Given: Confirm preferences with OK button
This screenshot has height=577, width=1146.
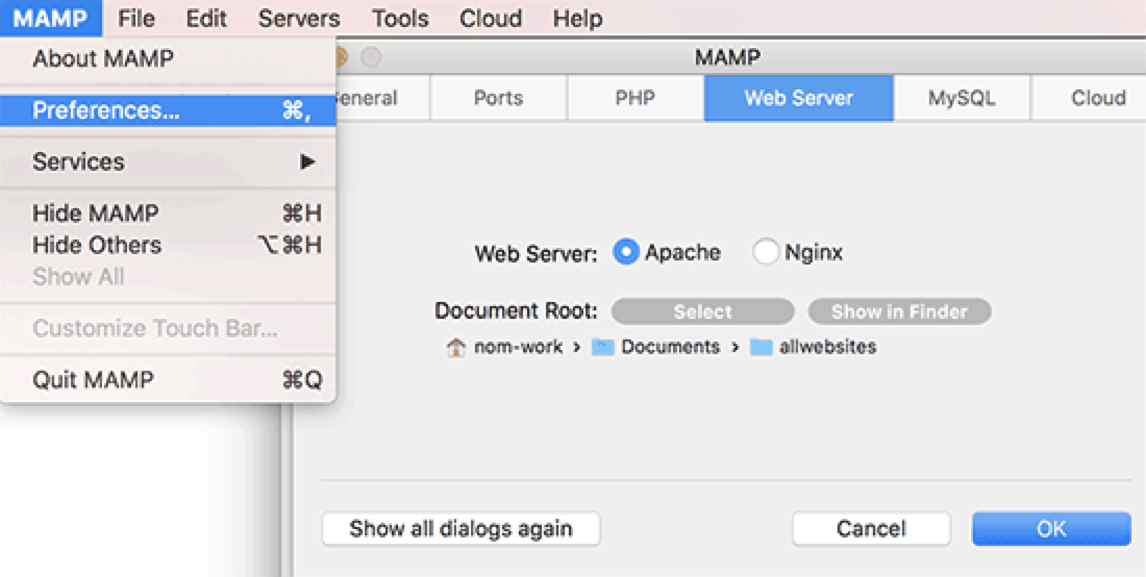Looking at the screenshot, I should 1051,529.
